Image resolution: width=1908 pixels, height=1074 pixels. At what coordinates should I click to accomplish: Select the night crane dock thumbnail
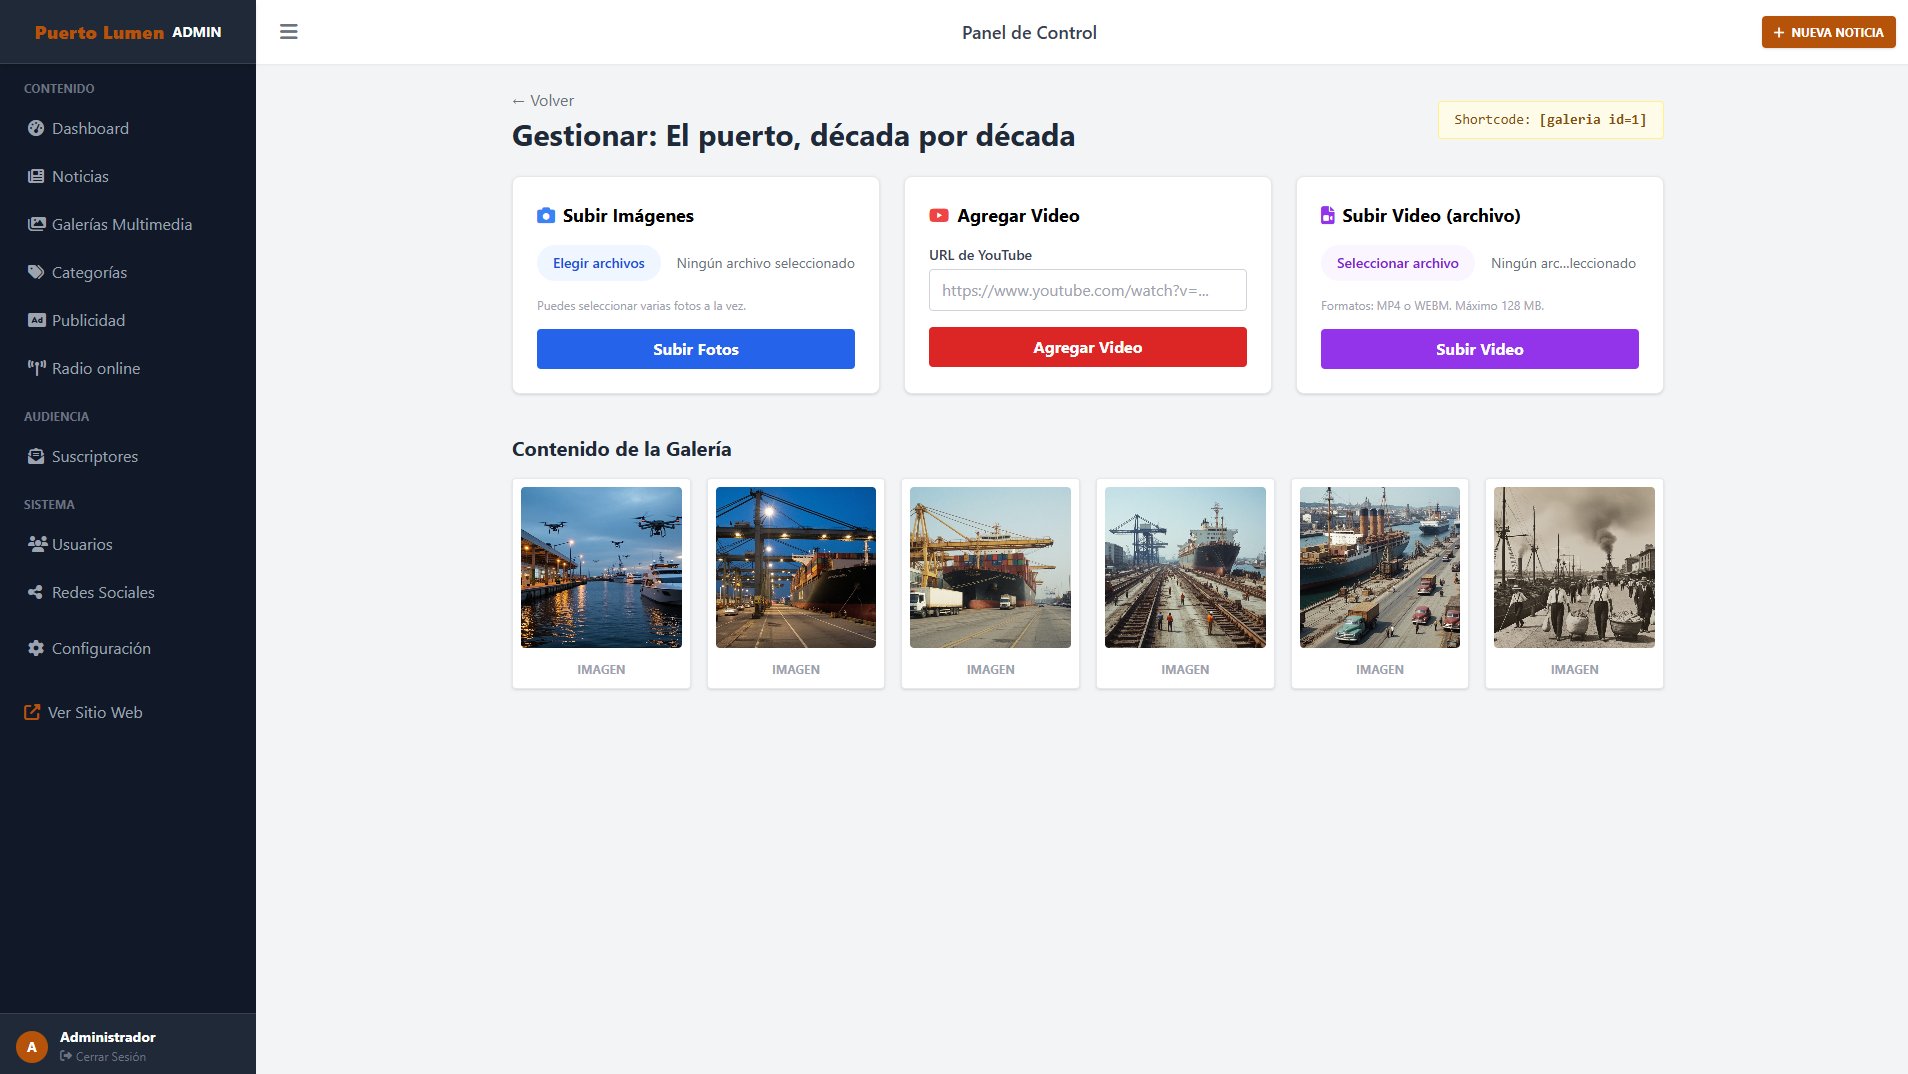click(796, 567)
